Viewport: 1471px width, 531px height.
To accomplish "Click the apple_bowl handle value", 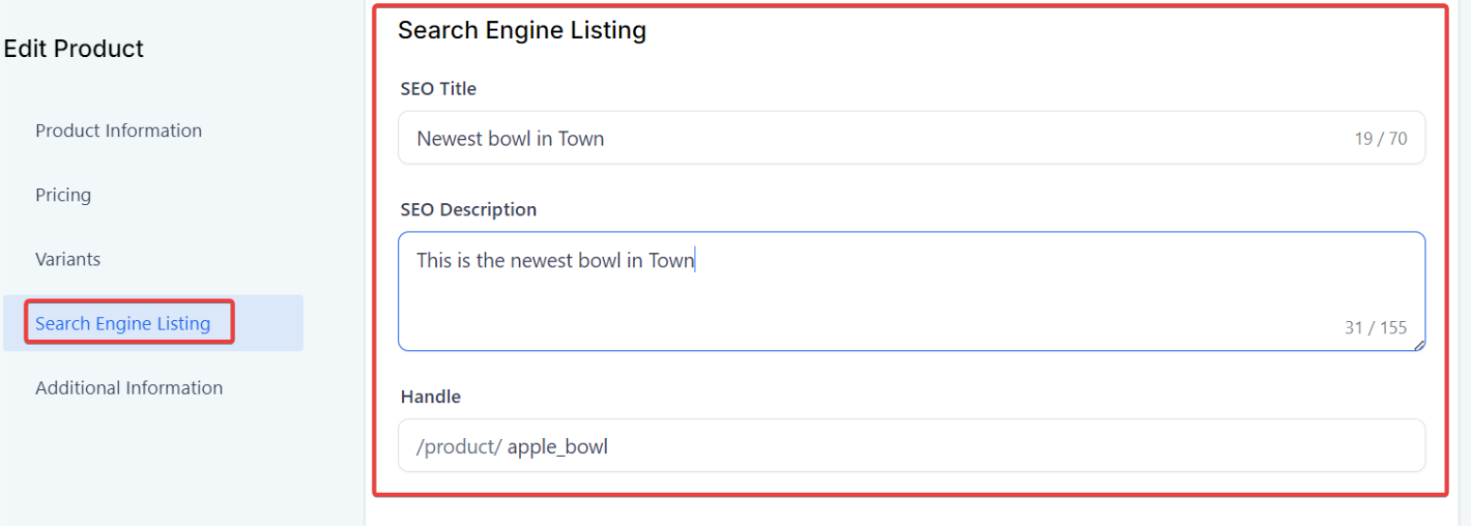I will coord(557,447).
